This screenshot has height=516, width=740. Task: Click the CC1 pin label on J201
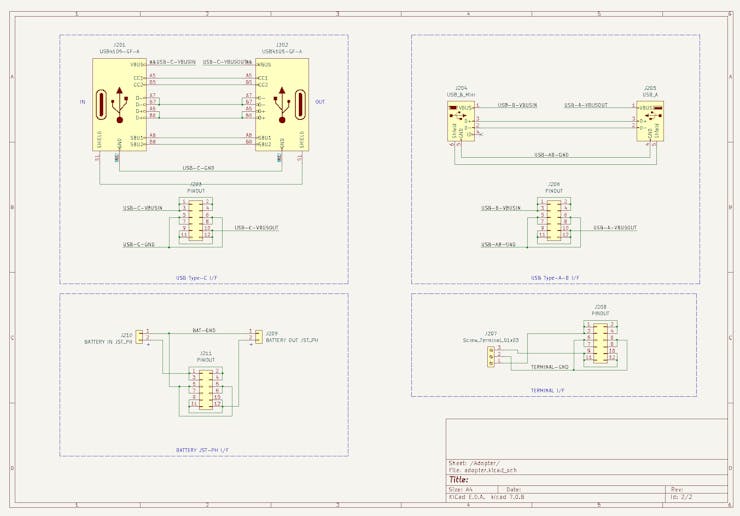138,78
